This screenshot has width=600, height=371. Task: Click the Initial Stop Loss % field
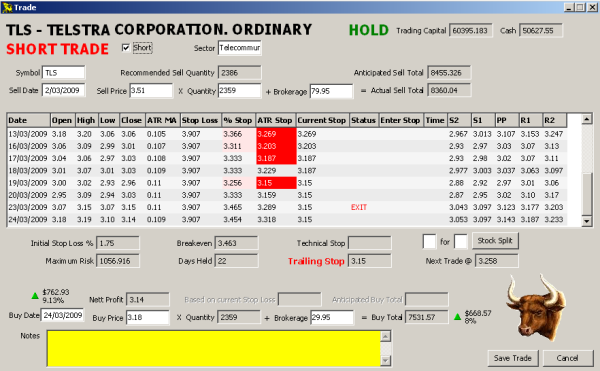pos(118,243)
